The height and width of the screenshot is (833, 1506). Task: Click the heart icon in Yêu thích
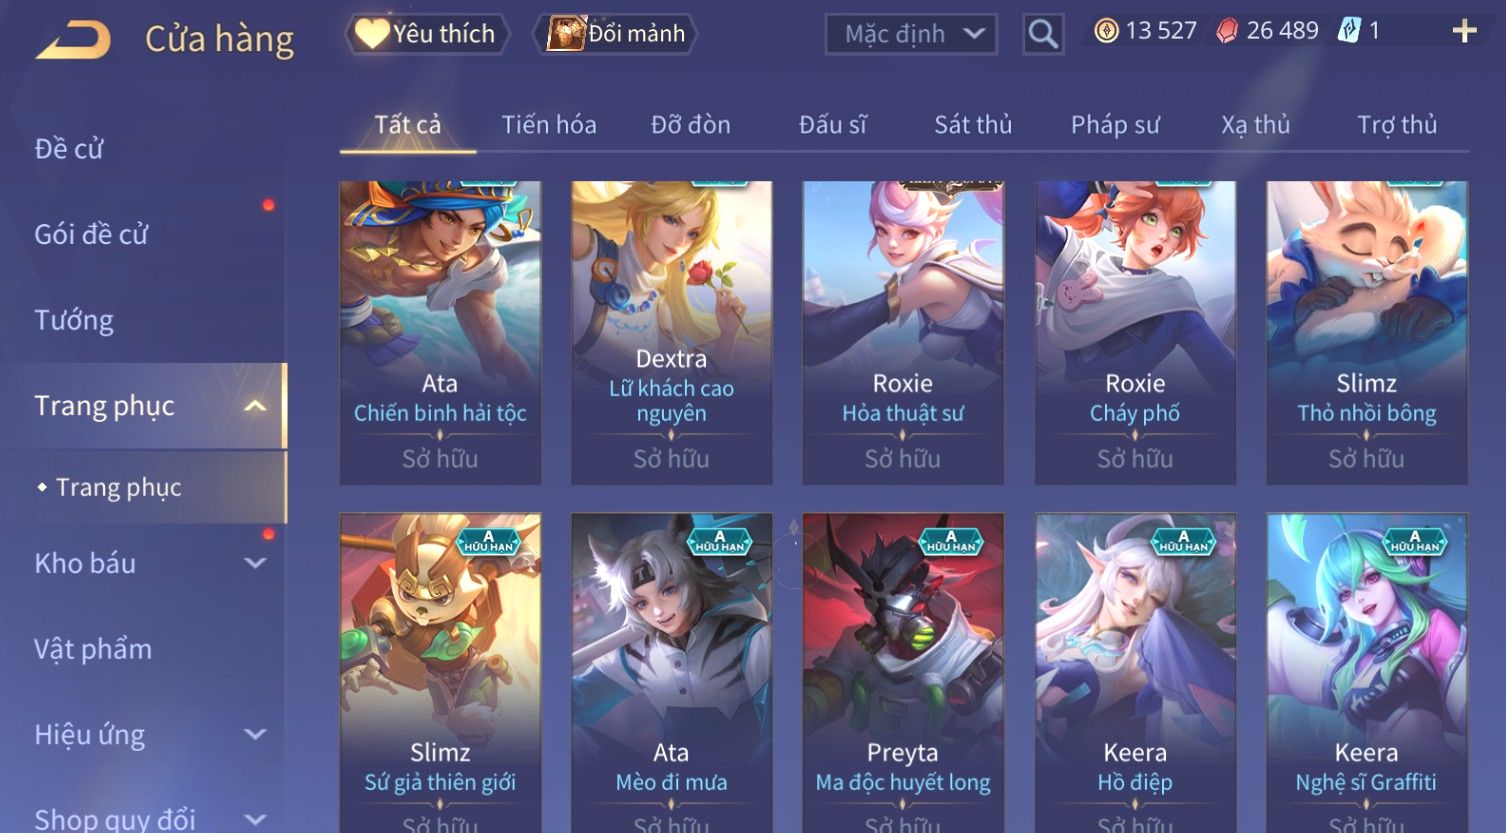[372, 34]
